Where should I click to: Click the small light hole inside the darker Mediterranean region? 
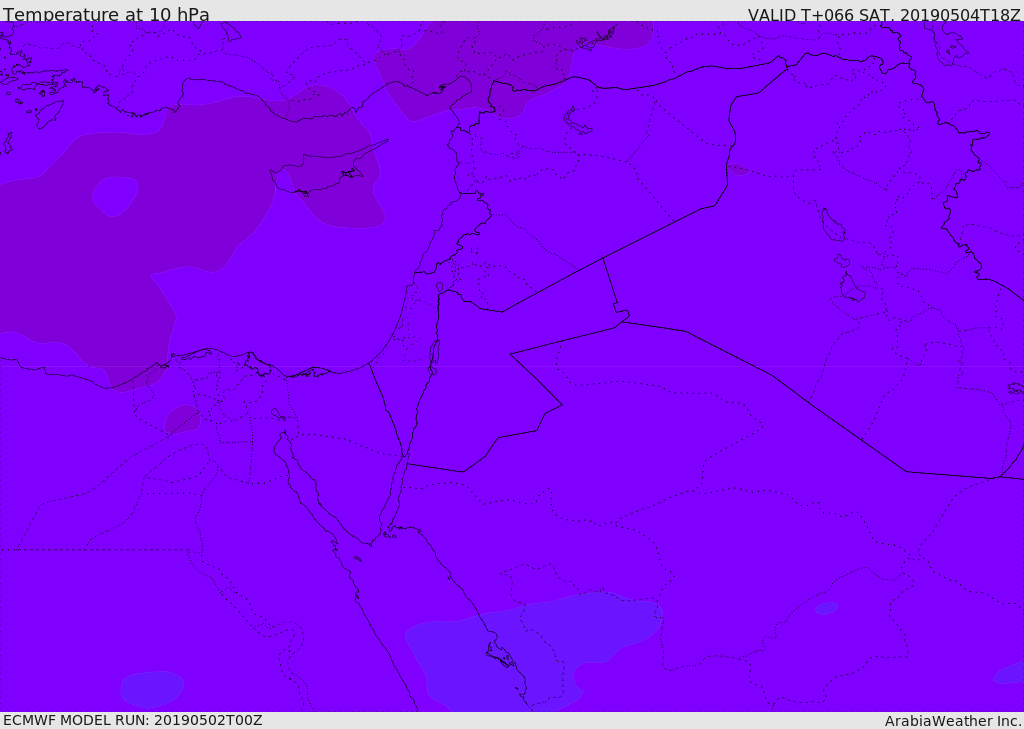pyautogui.click(x=115, y=196)
